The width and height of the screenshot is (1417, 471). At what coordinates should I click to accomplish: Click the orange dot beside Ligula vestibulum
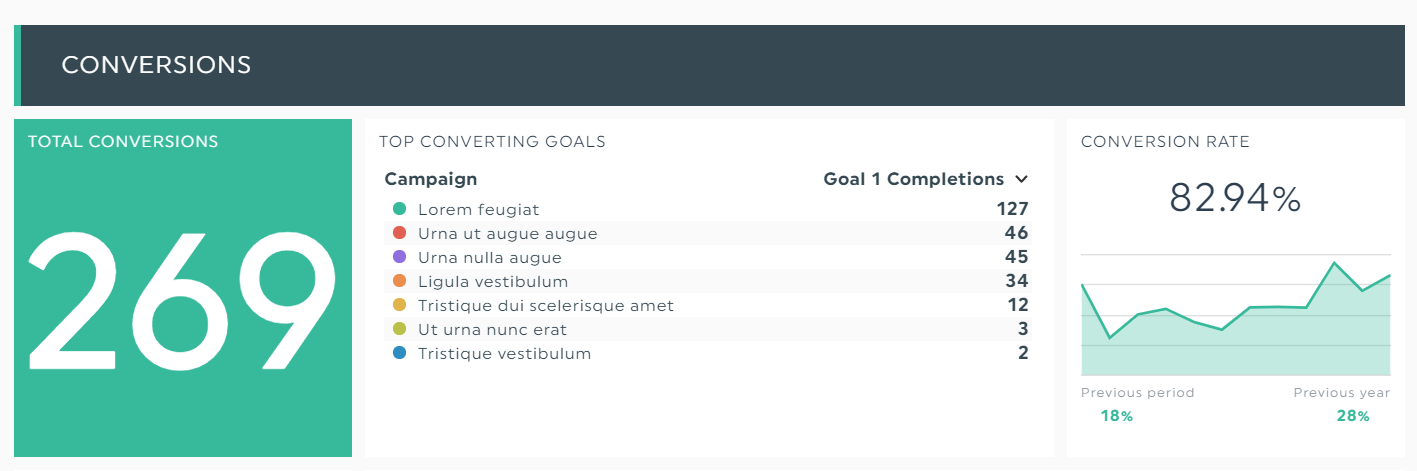coord(400,281)
